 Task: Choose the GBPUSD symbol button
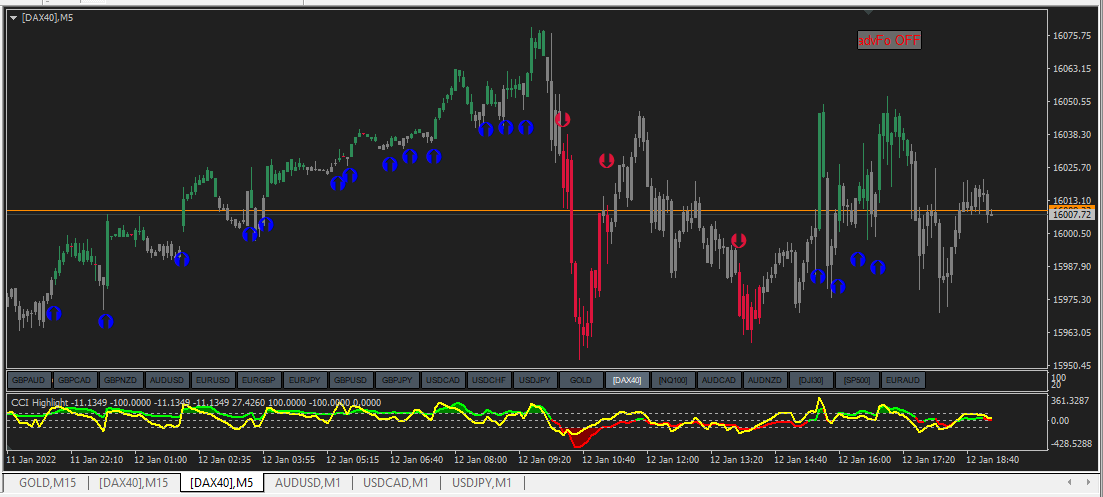351,380
